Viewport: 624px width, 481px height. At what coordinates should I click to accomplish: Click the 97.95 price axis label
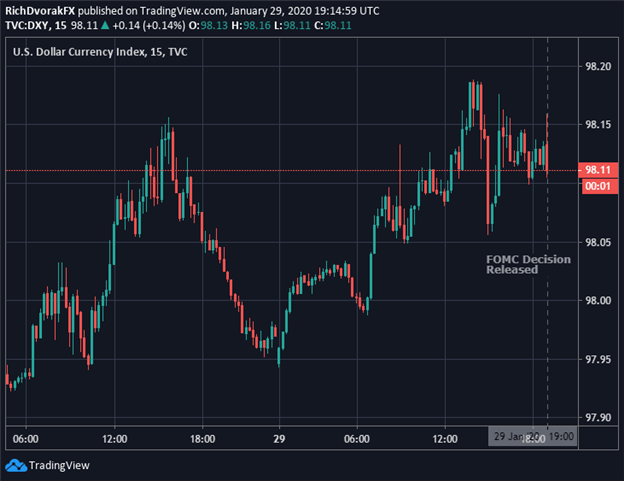598,360
